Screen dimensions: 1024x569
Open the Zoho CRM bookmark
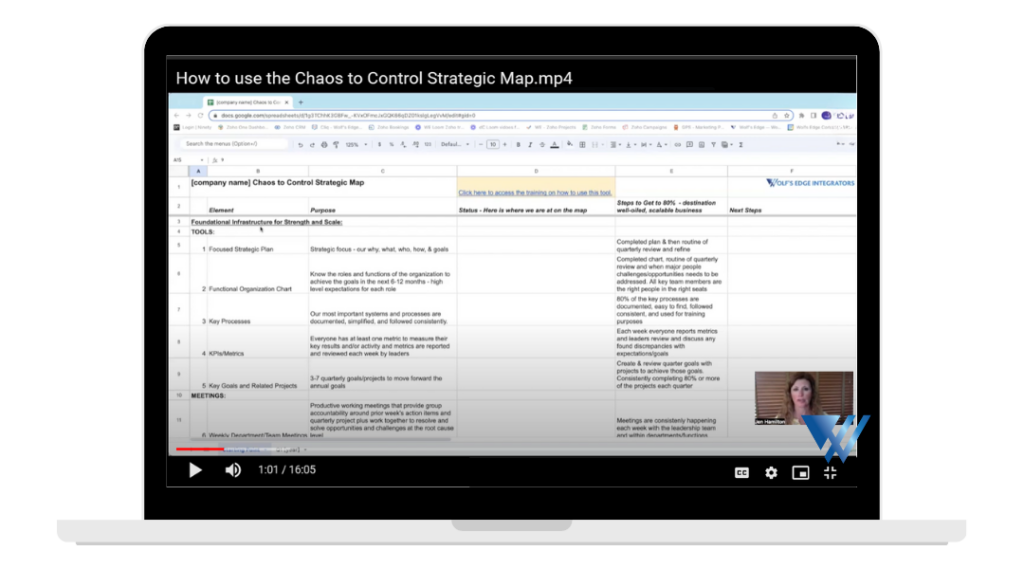pyautogui.click(x=290, y=127)
